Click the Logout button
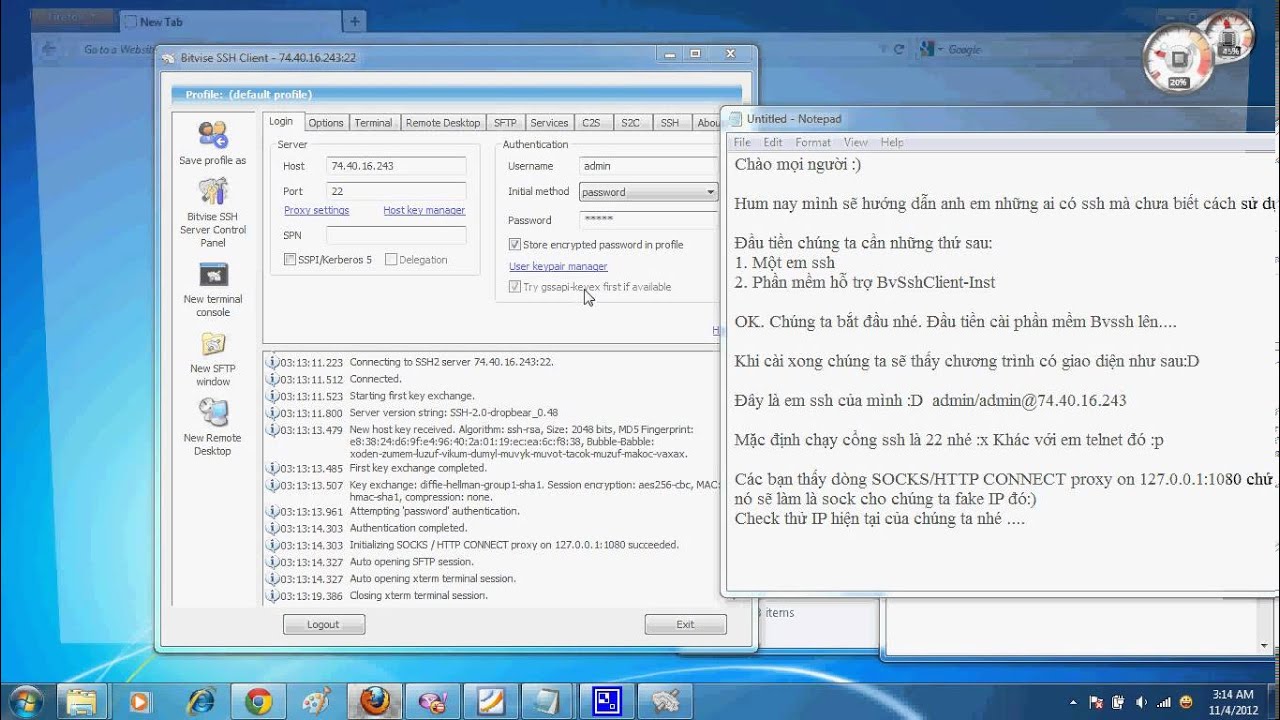The width and height of the screenshot is (1280, 720). 324,624
